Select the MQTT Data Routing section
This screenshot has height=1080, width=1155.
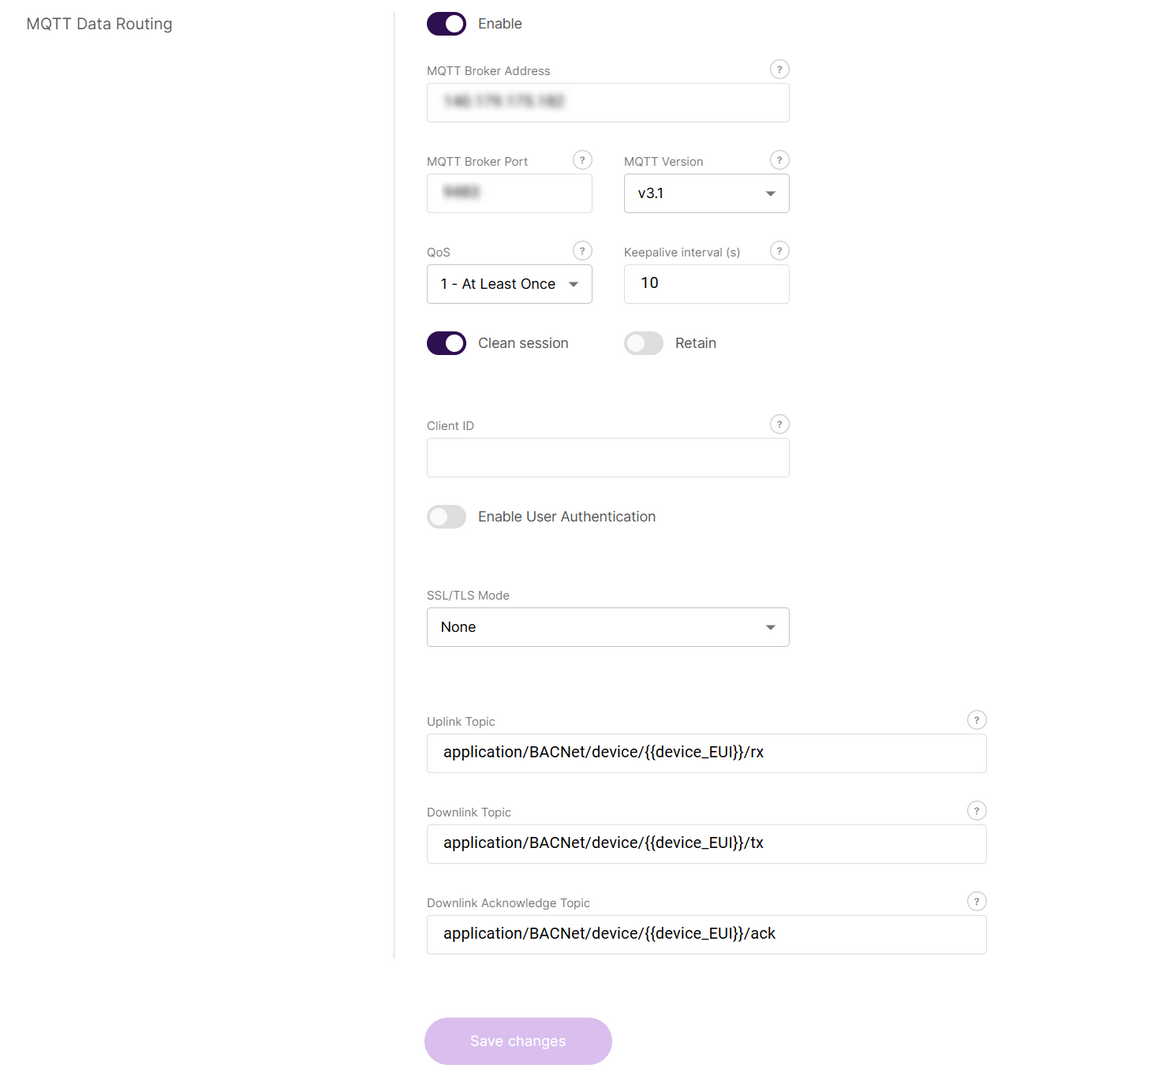click(x=99, y=23)
